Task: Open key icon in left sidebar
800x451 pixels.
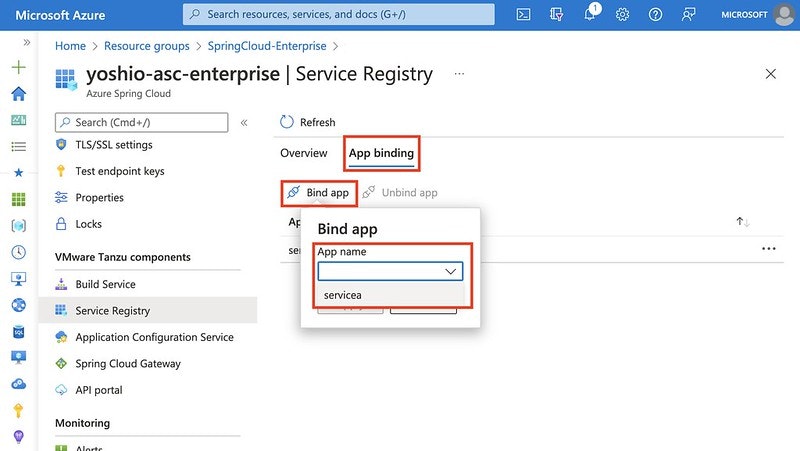Action: point(19,410)
